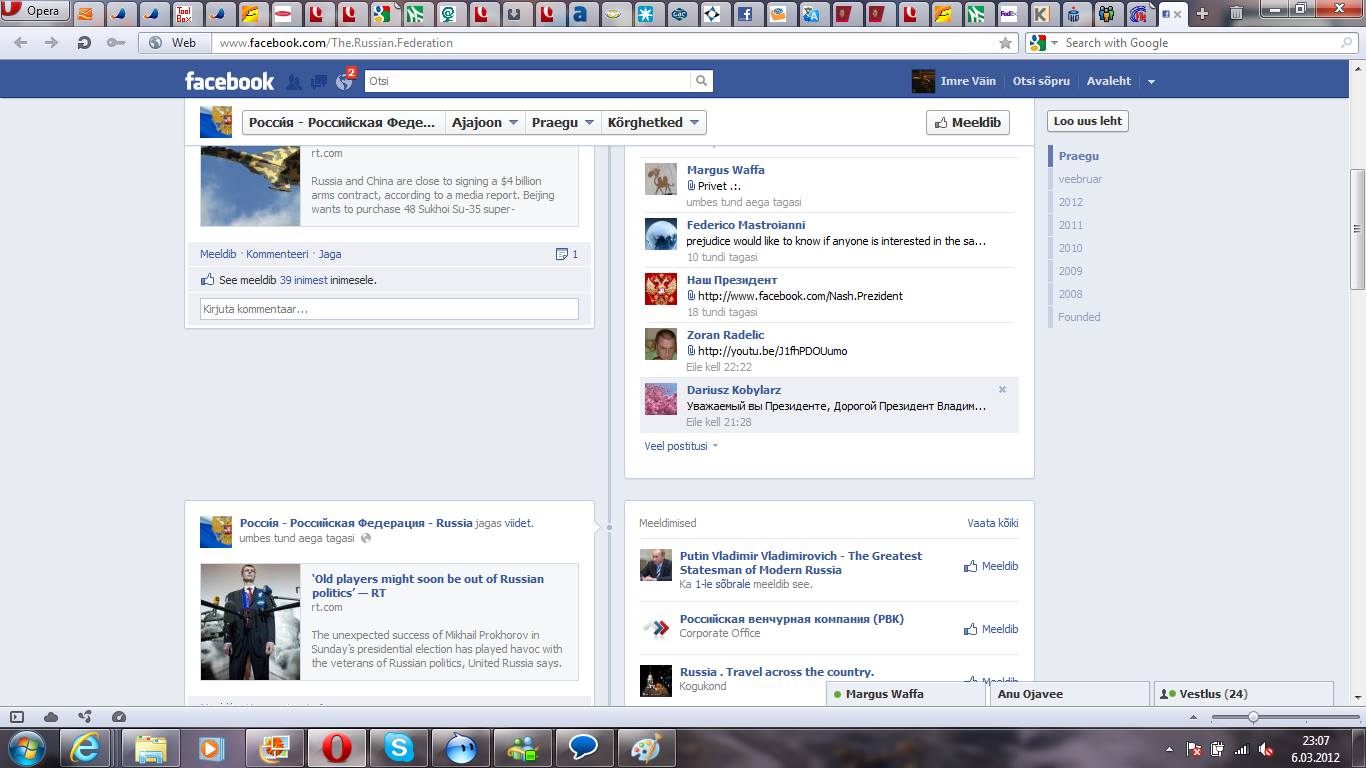Jump to 2010 in timeline sidebar

click(x=1070, y=248)
